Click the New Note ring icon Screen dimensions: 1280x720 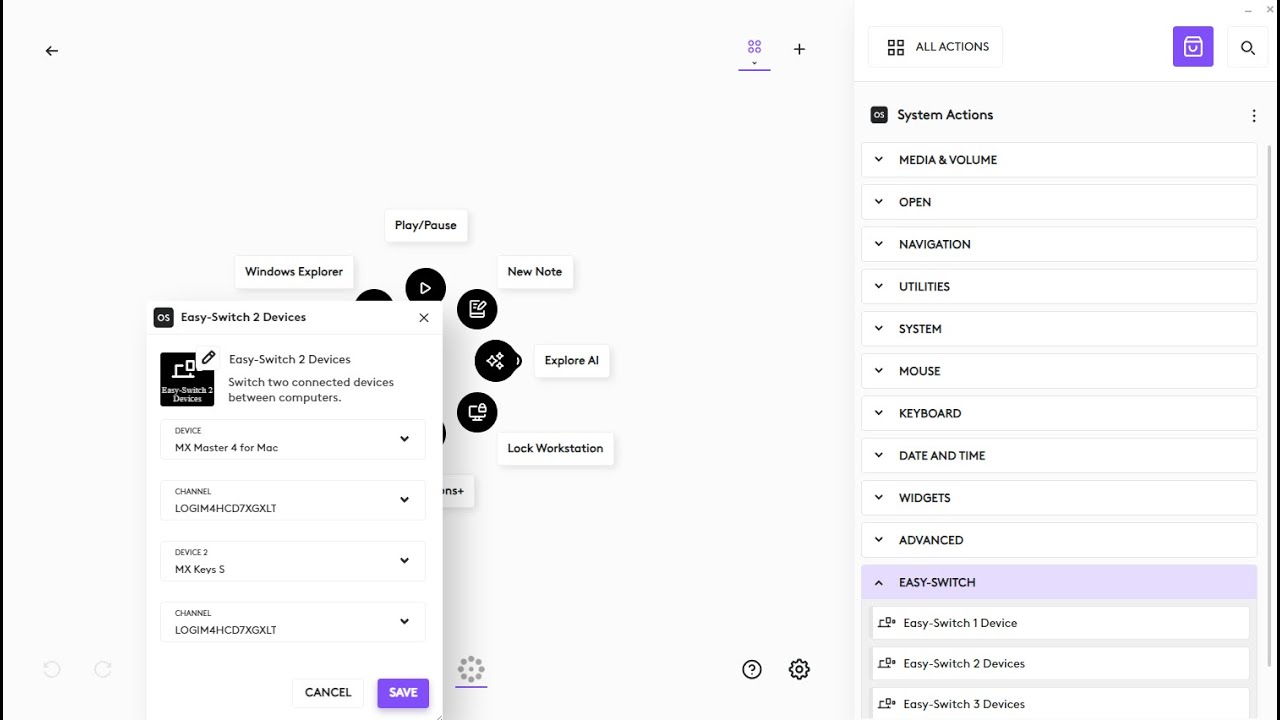pyautogui.click(x=477, y=309)
